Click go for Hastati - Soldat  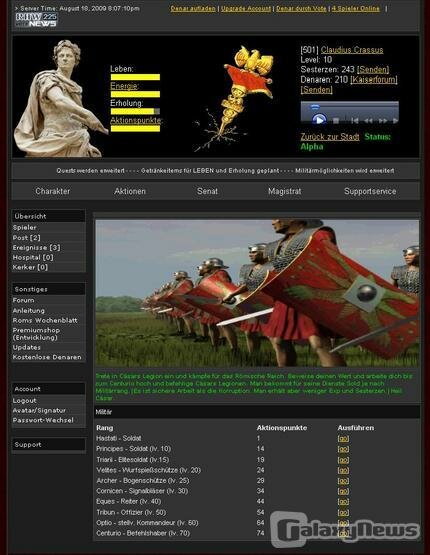pos(343,438)
